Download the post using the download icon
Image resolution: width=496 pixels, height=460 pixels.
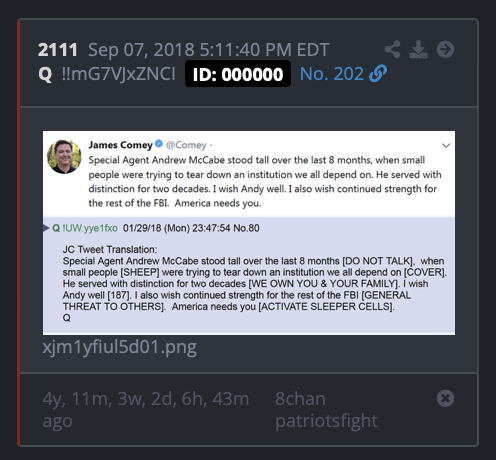[x=418, y=50]
